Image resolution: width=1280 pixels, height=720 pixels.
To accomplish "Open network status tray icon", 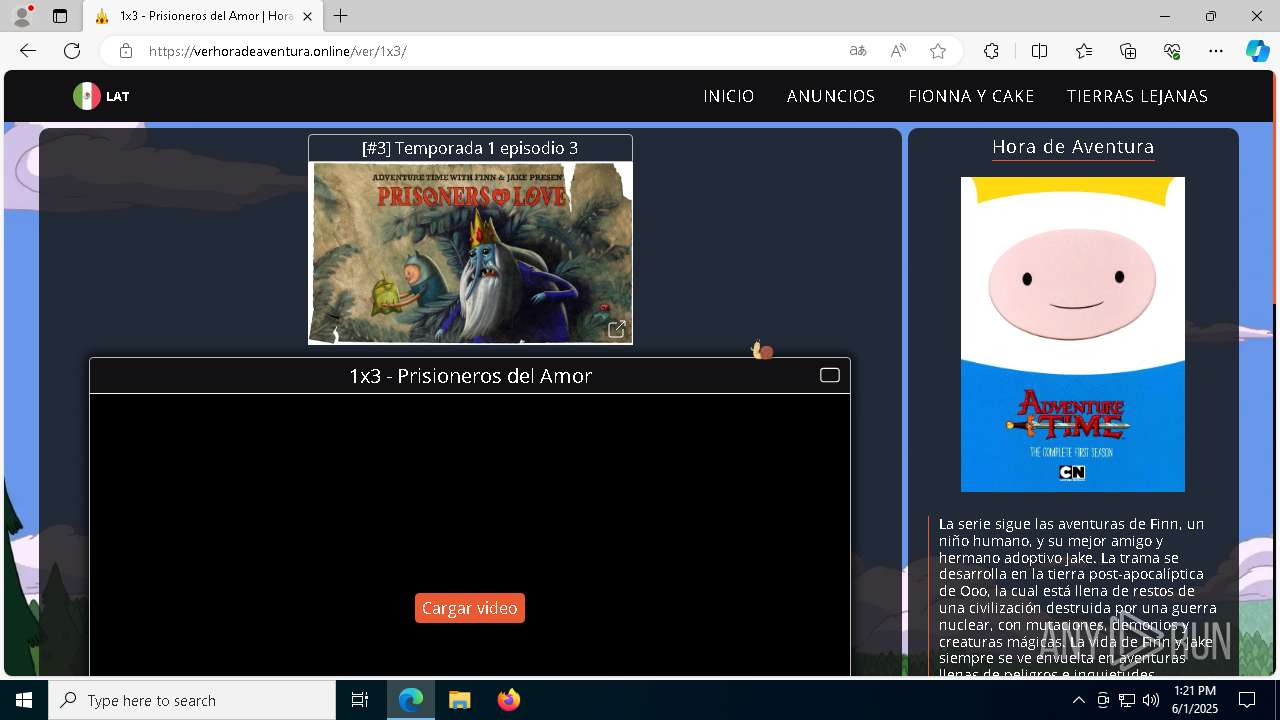I will click(1127, 700).
